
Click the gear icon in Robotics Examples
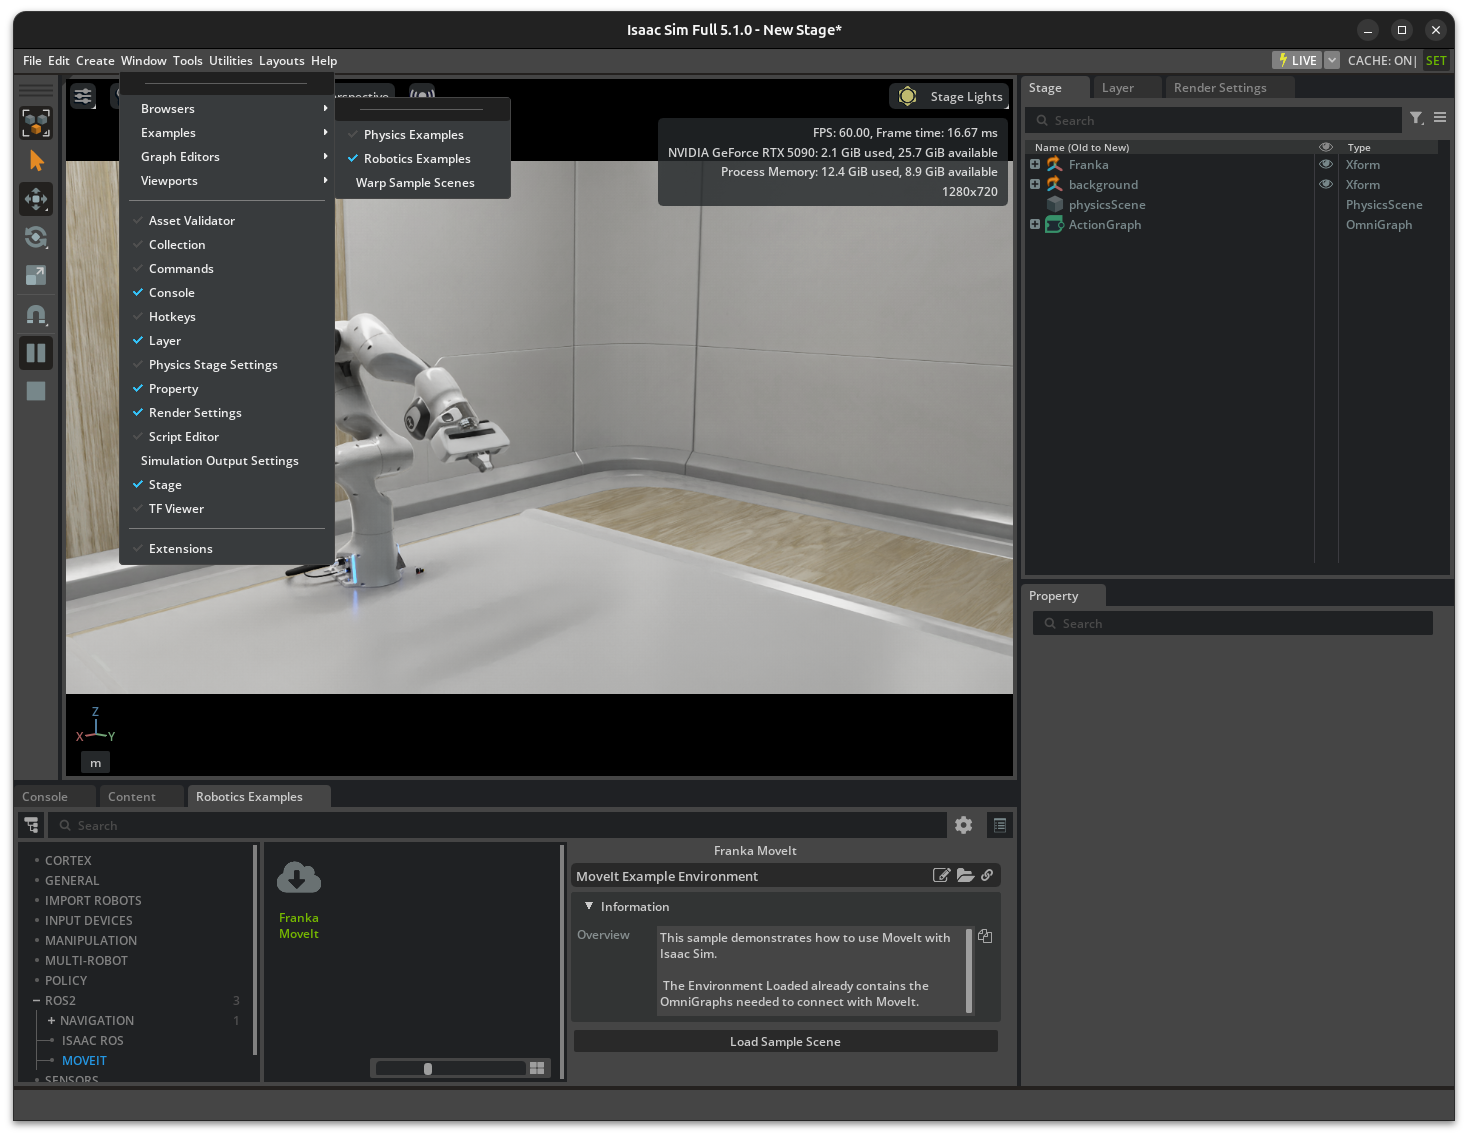point(963,825)
